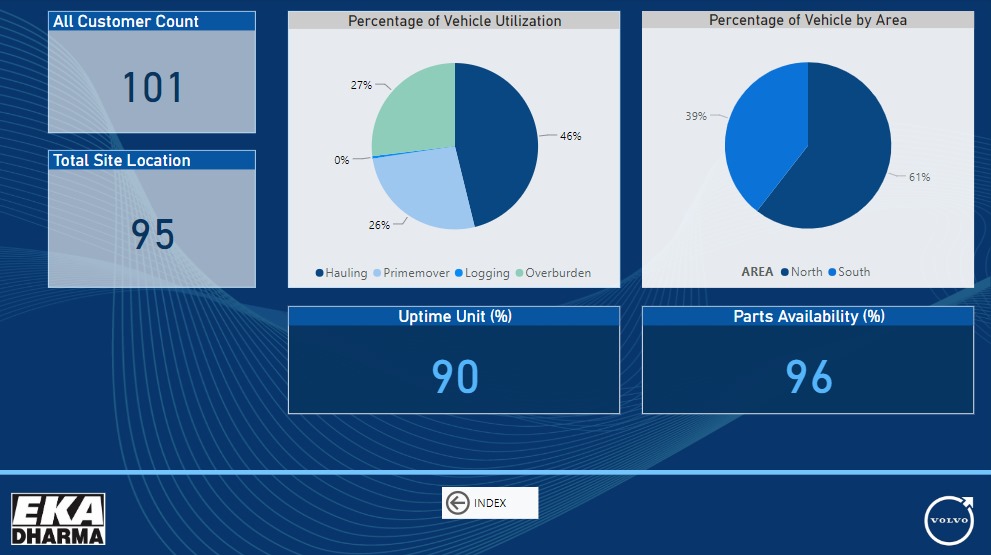Select the Logging legend item
Image resolution: width=991 pixels, height=555 pixels.
click(x=482, y=273)
